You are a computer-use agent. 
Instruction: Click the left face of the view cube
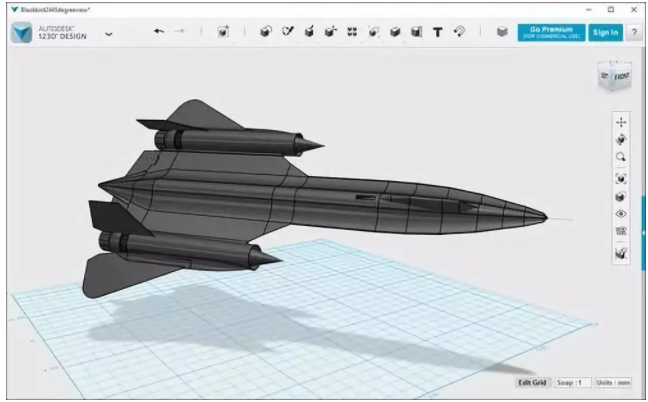coord(605,76)
